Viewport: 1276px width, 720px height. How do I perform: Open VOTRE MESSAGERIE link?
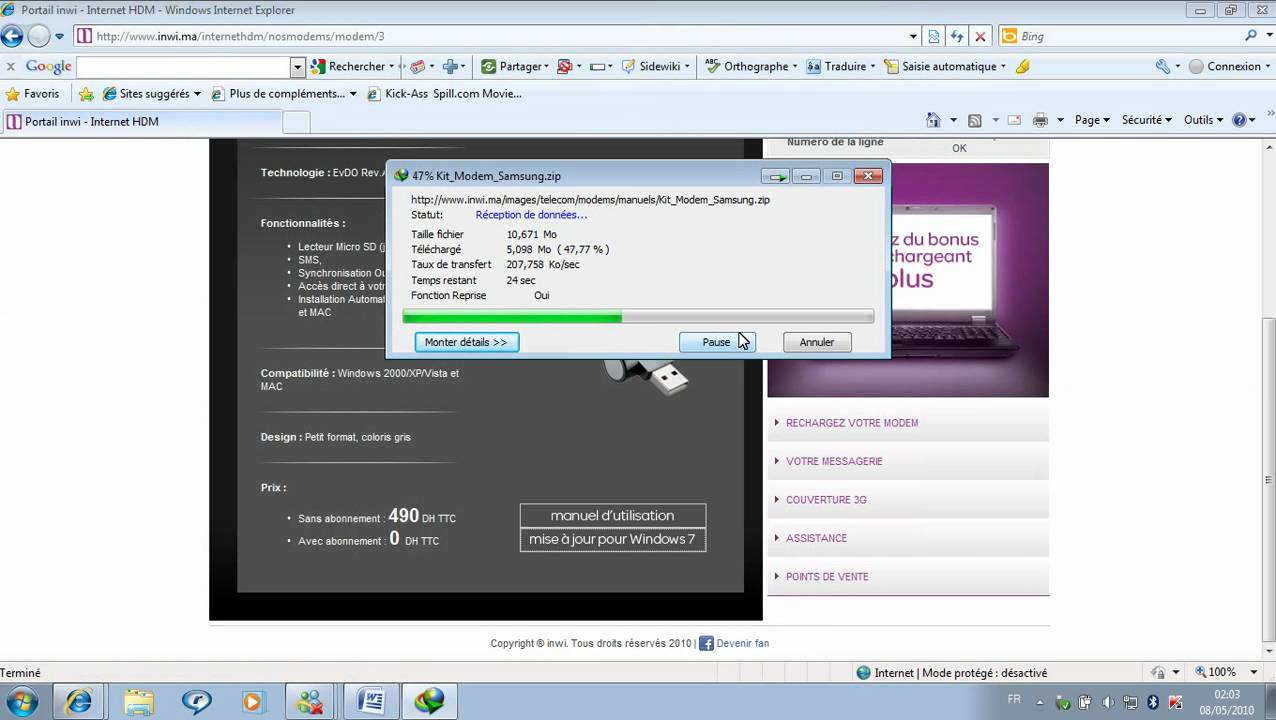[x=834, y=461]
